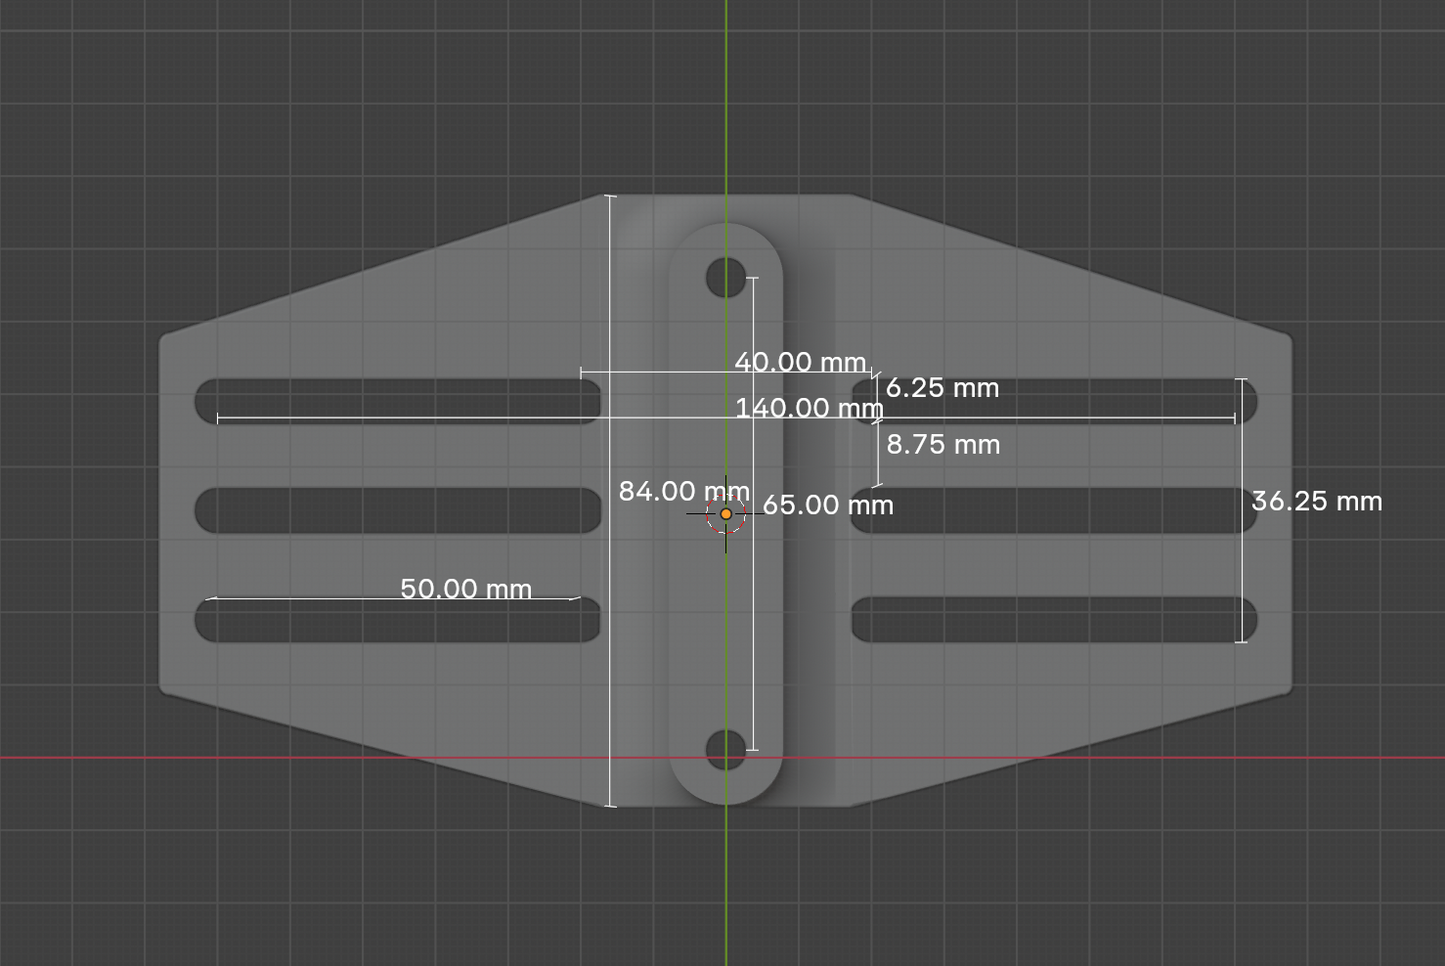Click the bottom endpoint of the 84.00 mm ruler

point(611,806)
